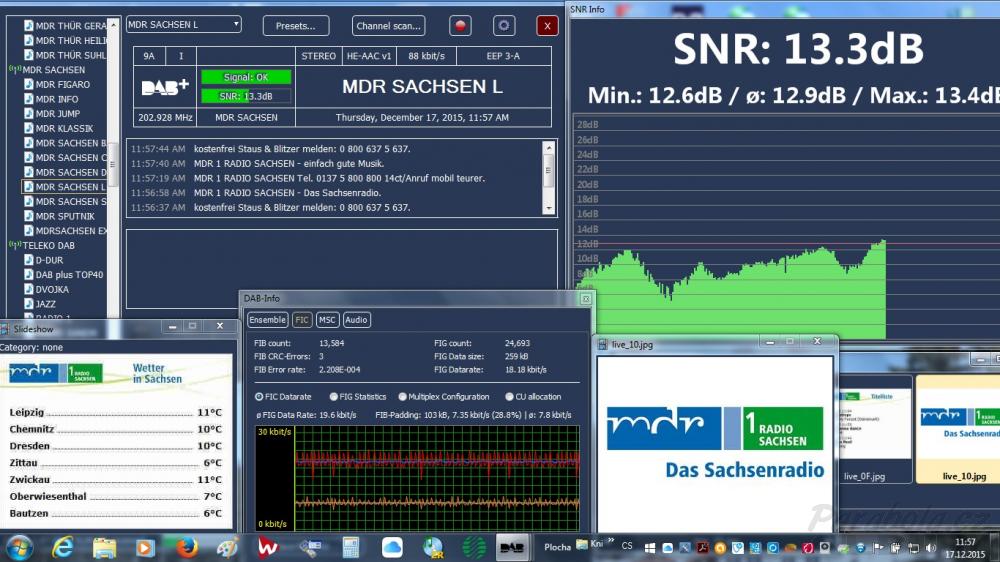Select MDR SPUTNIK station in list
This screenshot has height=562, width=1000.
point(65,216)
